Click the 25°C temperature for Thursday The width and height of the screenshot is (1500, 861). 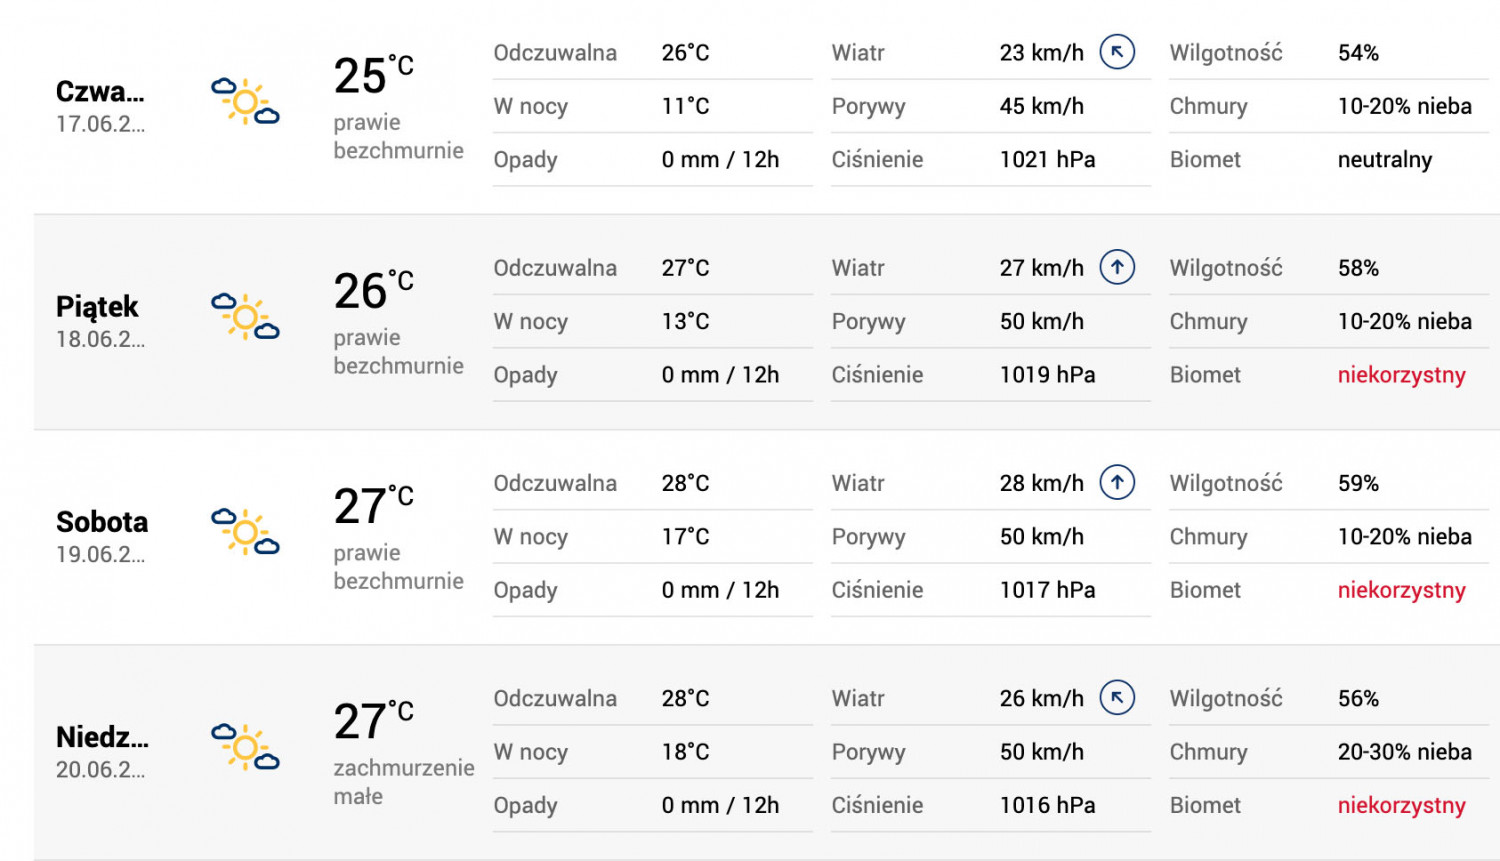[373, 75]
